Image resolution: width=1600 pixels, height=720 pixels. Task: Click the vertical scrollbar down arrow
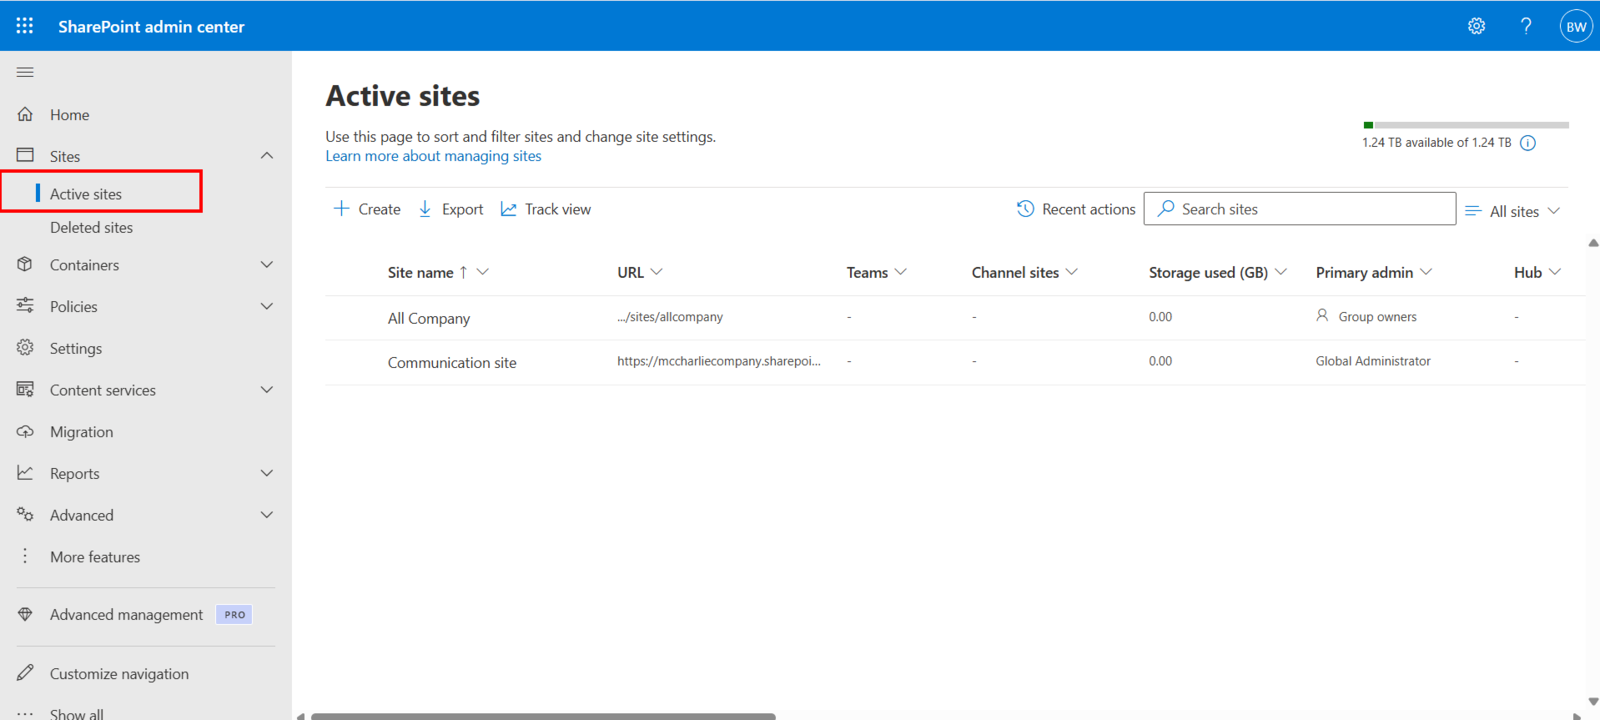pos(1593,702)
